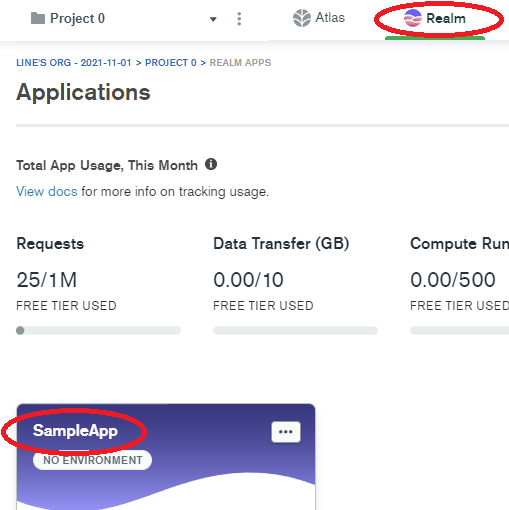The width and height of the screenshot is (509, 510).
Task: Select the Project 0 name label
Action: pyautogui.click(x=77, y=18)
